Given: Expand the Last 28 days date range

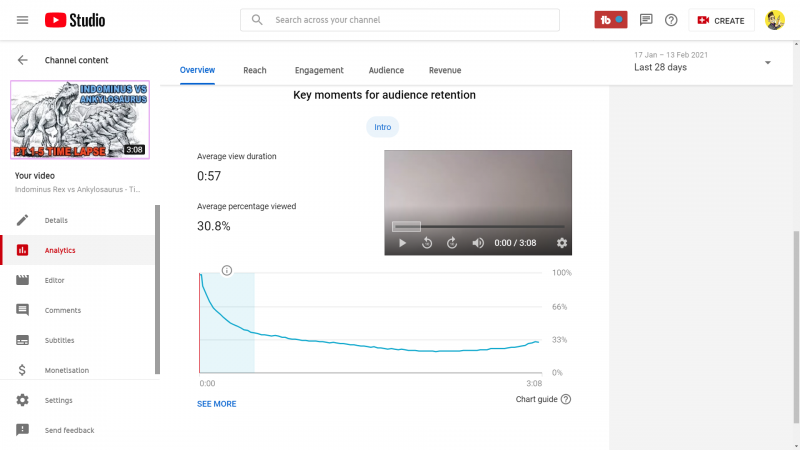Looking at the screenshot, I should tap(767, 62).
